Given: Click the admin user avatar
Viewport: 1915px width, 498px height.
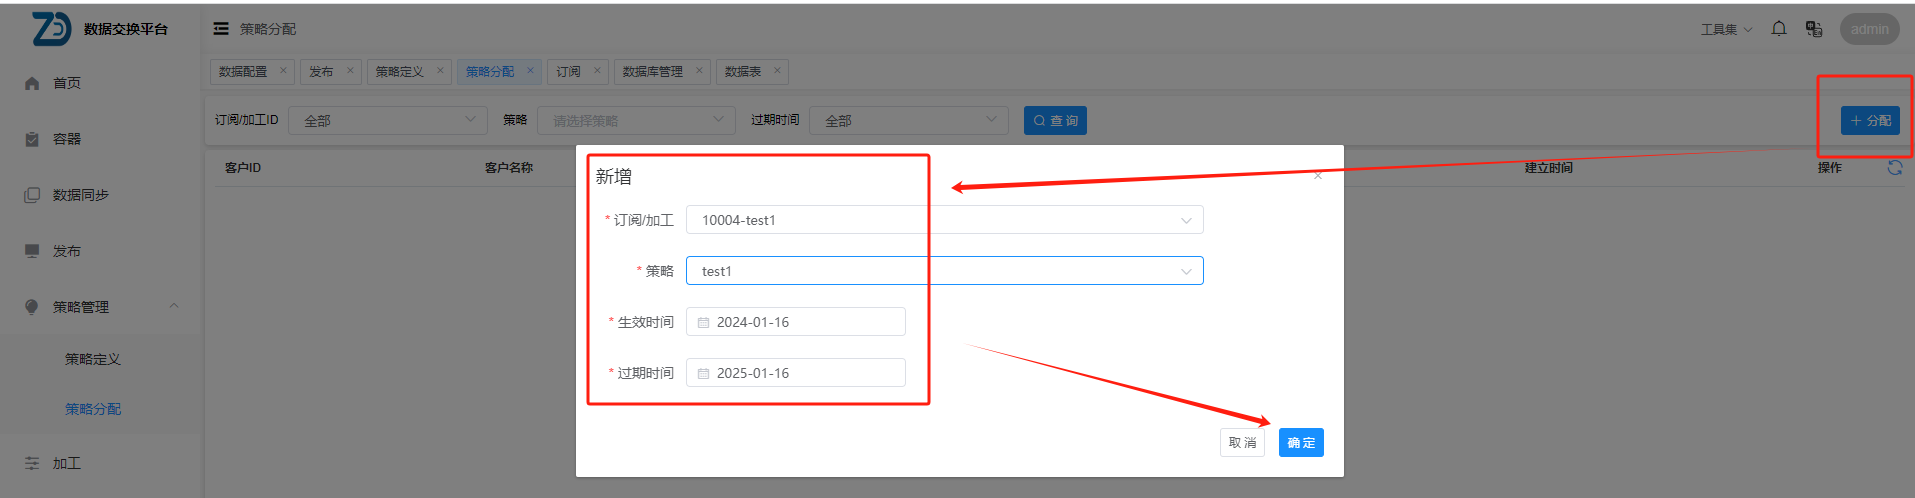Looking at the screenshot, I should (x=1868, y=29).
